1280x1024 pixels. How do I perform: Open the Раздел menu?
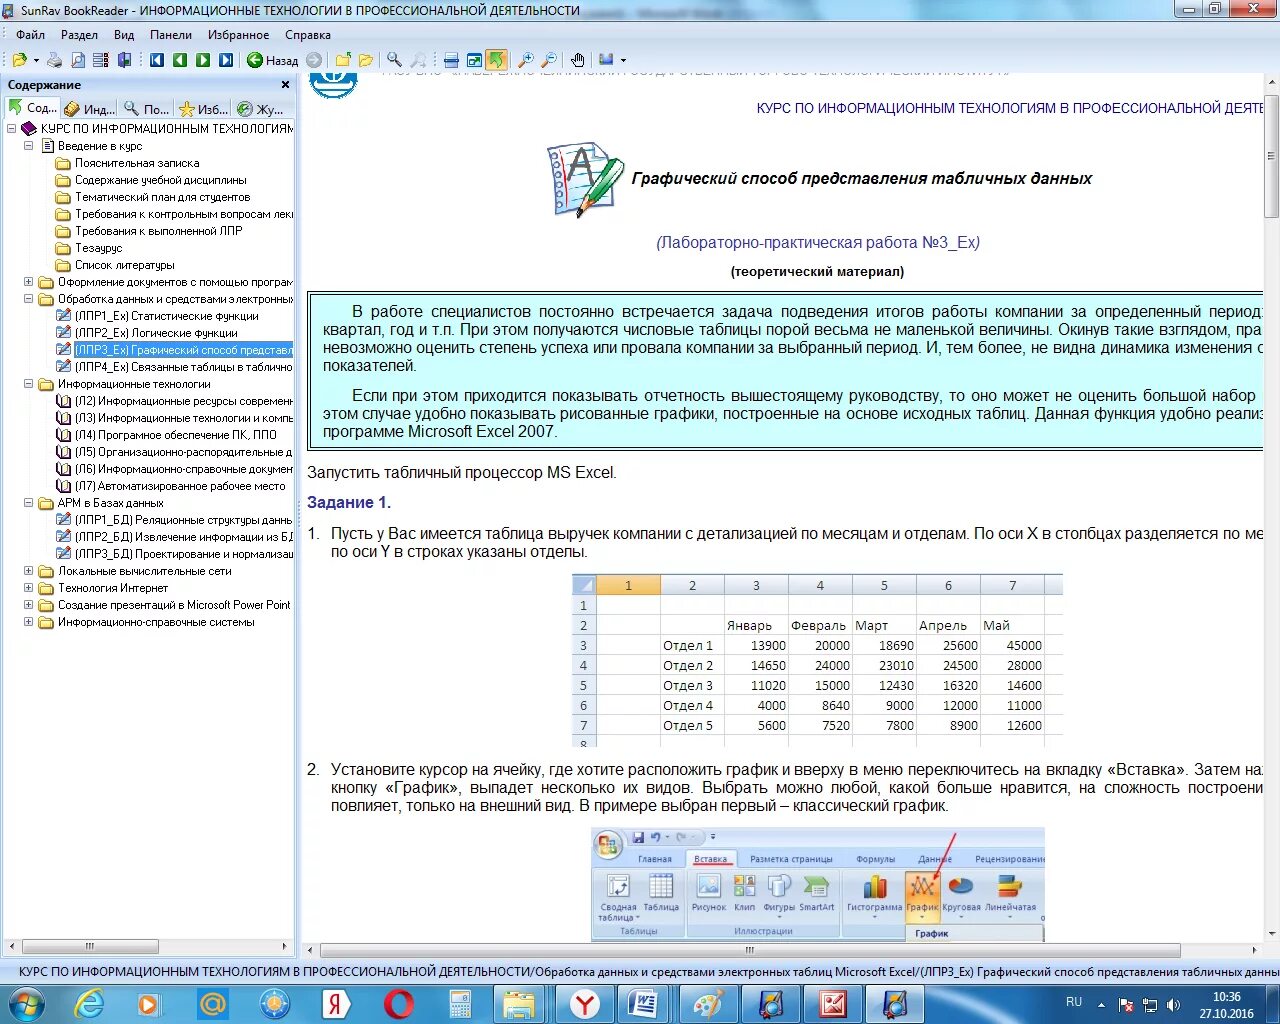tap(79, 35)
